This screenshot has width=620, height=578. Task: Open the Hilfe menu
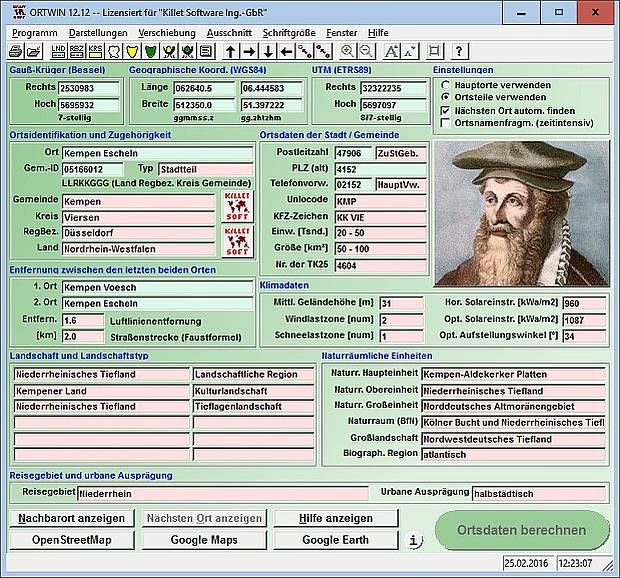click(x=378, y=33)
